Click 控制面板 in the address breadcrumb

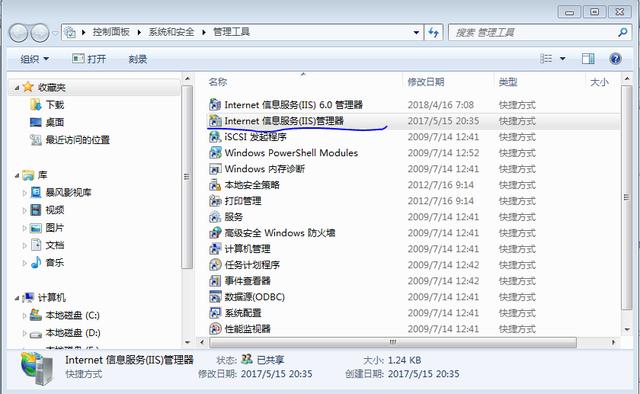point(111,32)
